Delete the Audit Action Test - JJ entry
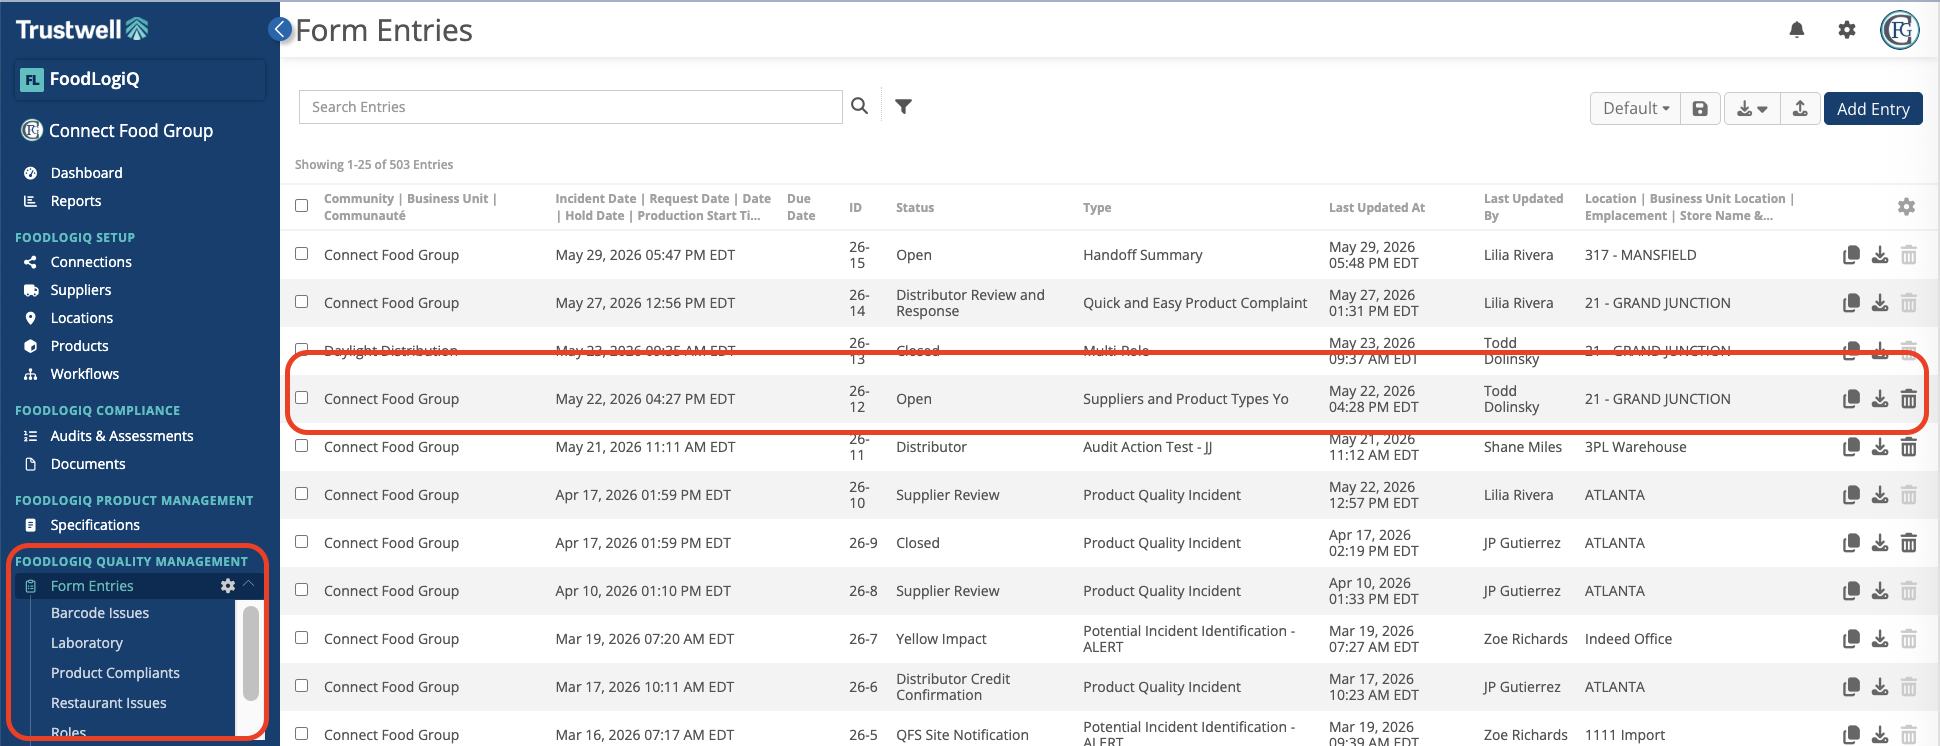Screen dimensions: 1940x746 click(1908, 447)
